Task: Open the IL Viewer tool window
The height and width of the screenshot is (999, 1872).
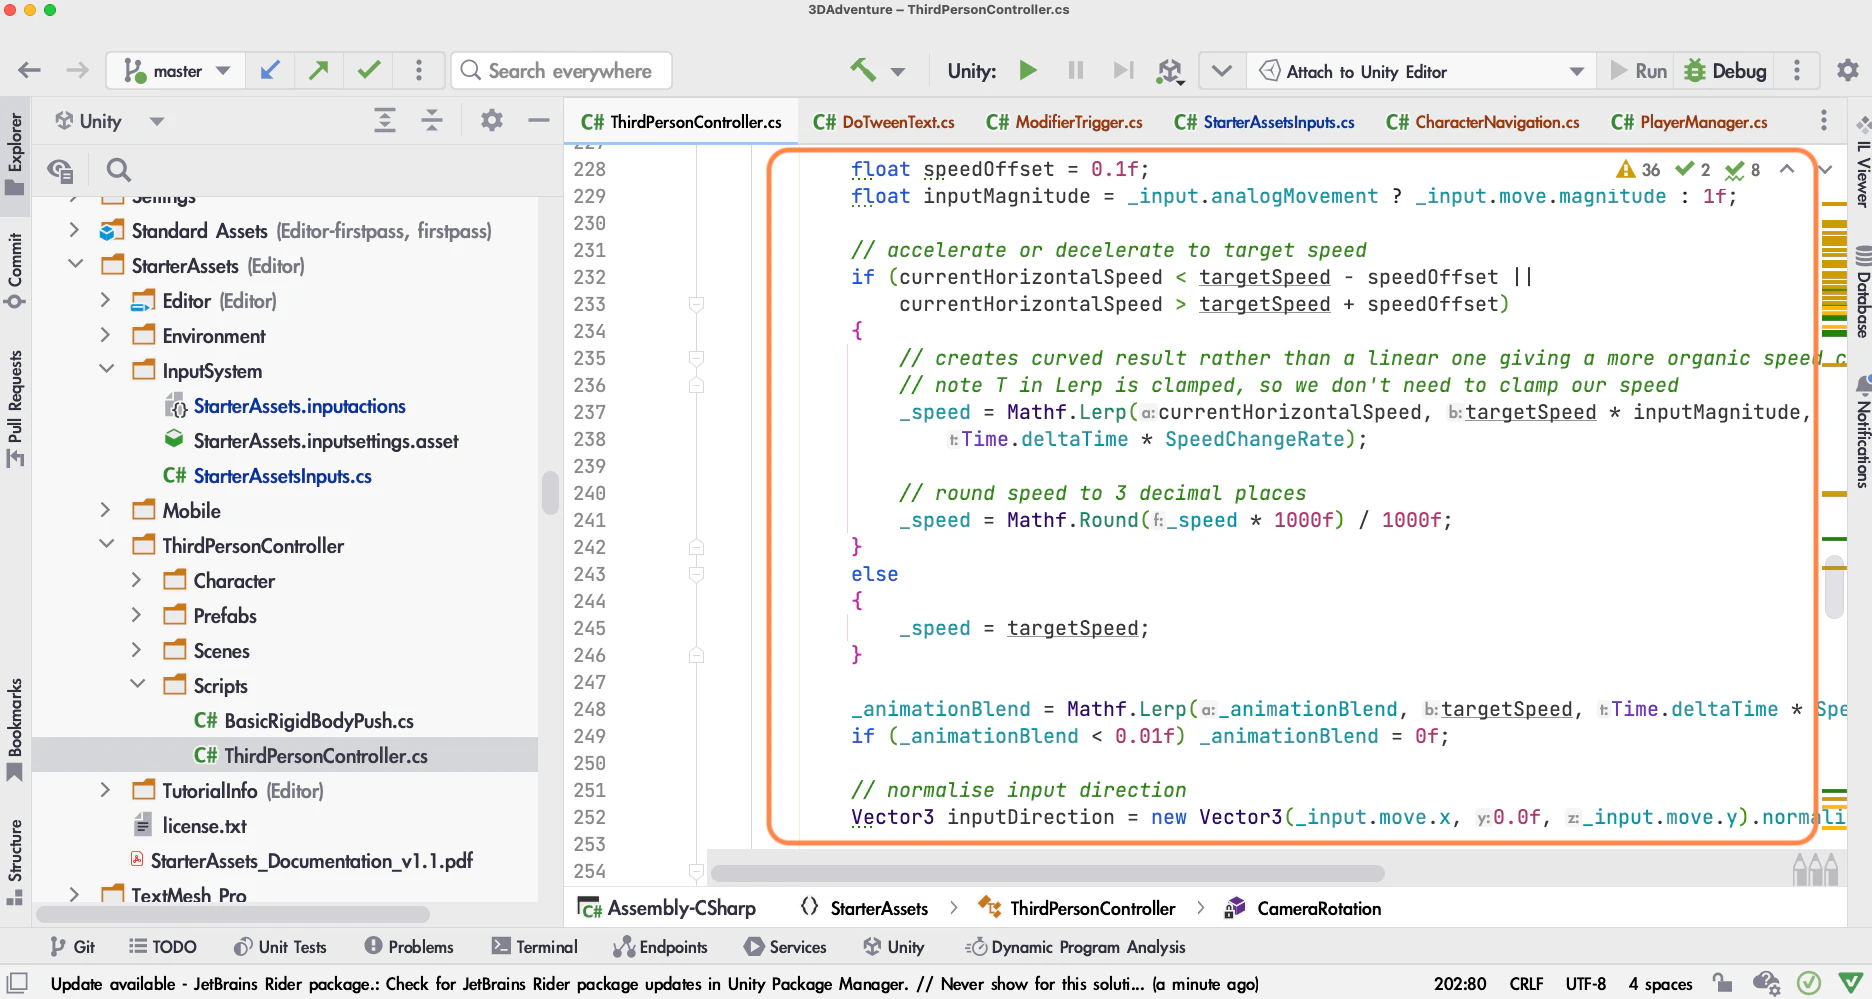Action: pos(1862,164)
